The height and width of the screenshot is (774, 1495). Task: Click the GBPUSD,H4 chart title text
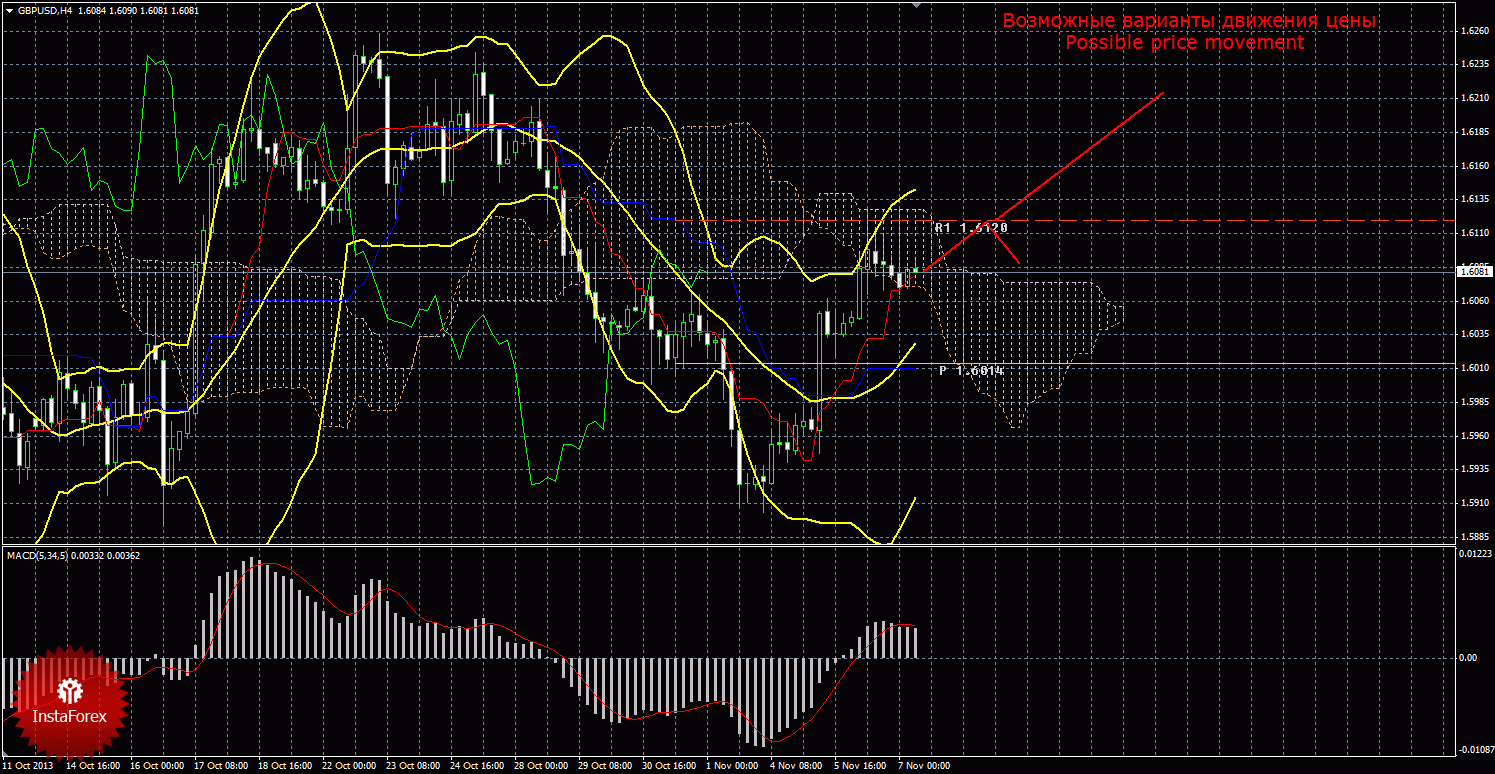(x=44, y=11)
